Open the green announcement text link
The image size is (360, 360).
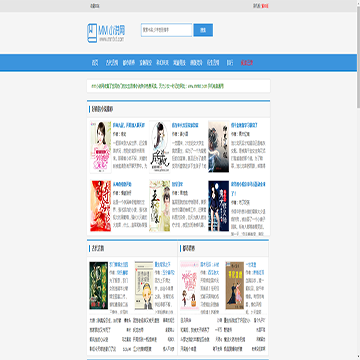click(x=157, y=86)
